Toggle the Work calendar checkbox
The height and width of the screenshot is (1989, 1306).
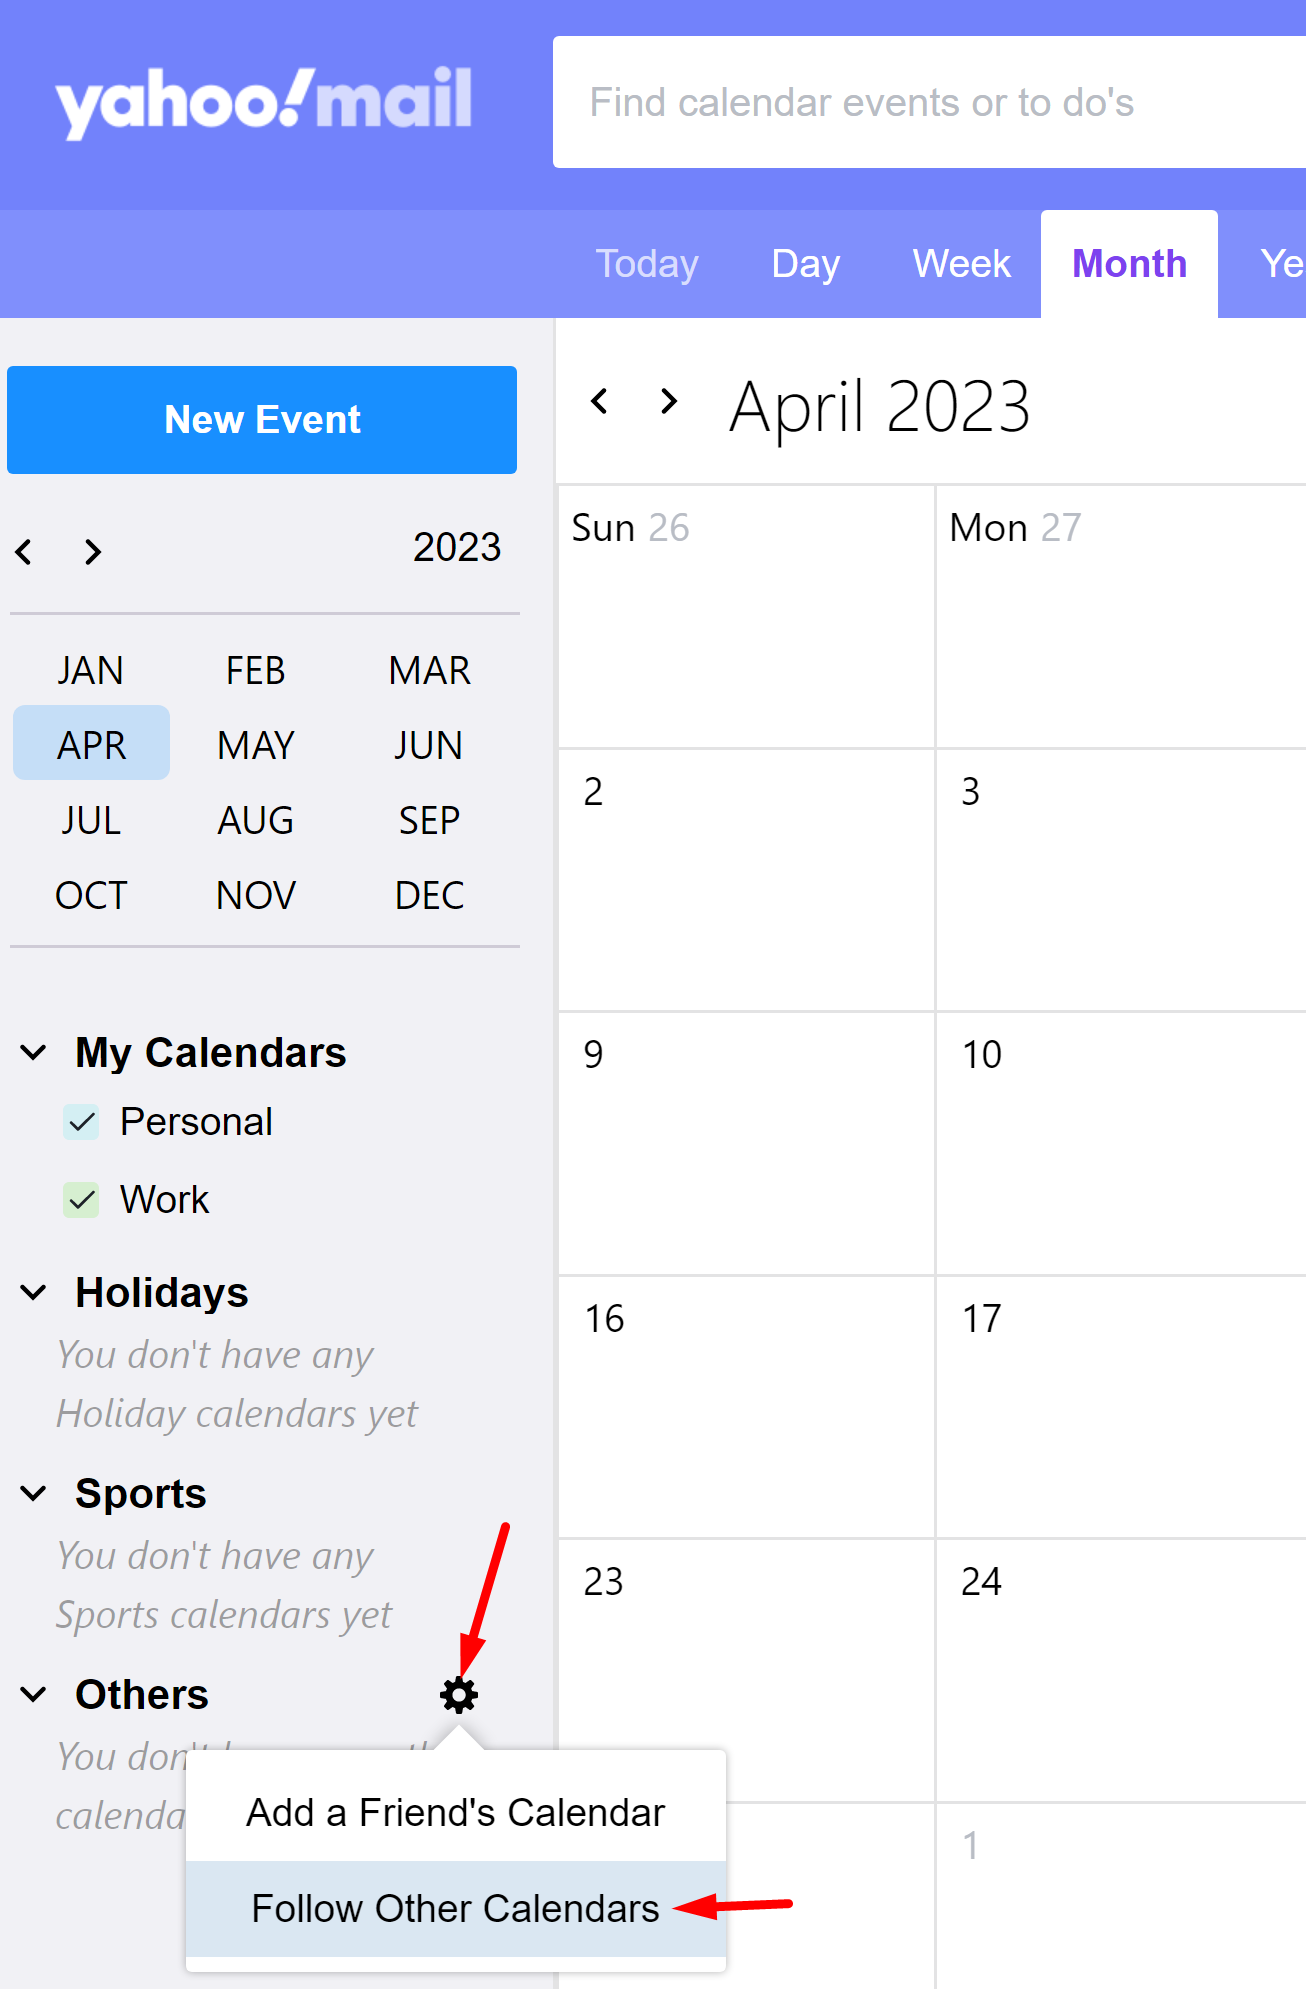point(82,1200)
